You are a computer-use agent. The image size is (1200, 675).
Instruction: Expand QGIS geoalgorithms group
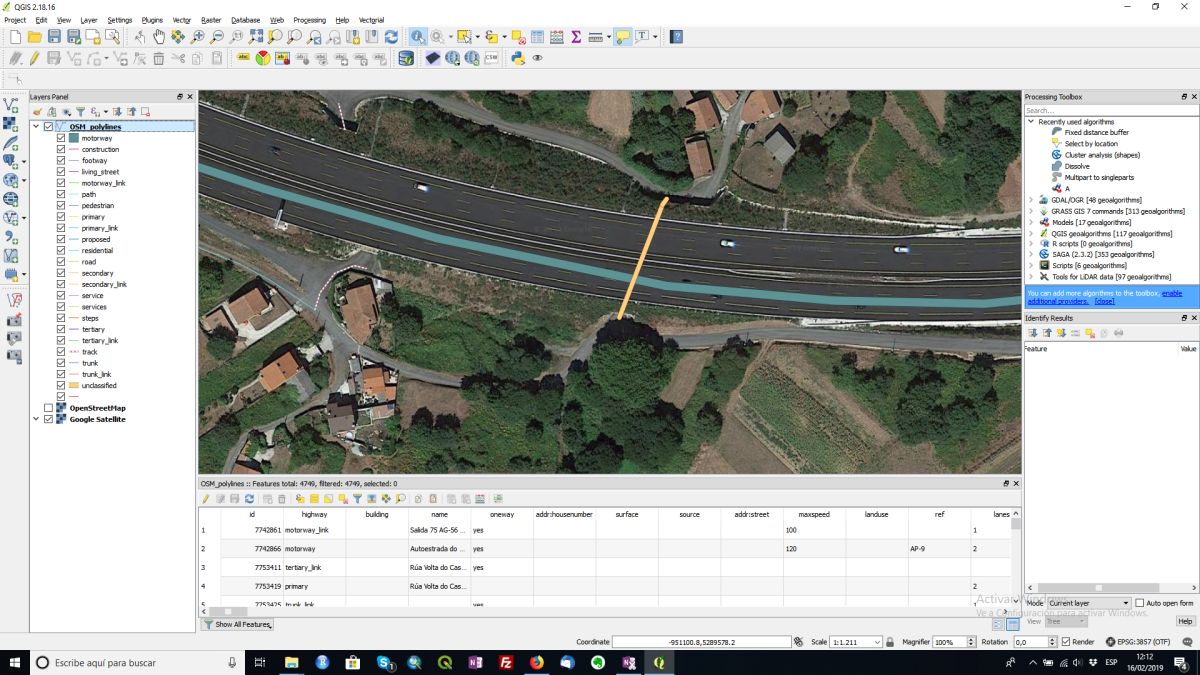click(x=1031, y=233)
